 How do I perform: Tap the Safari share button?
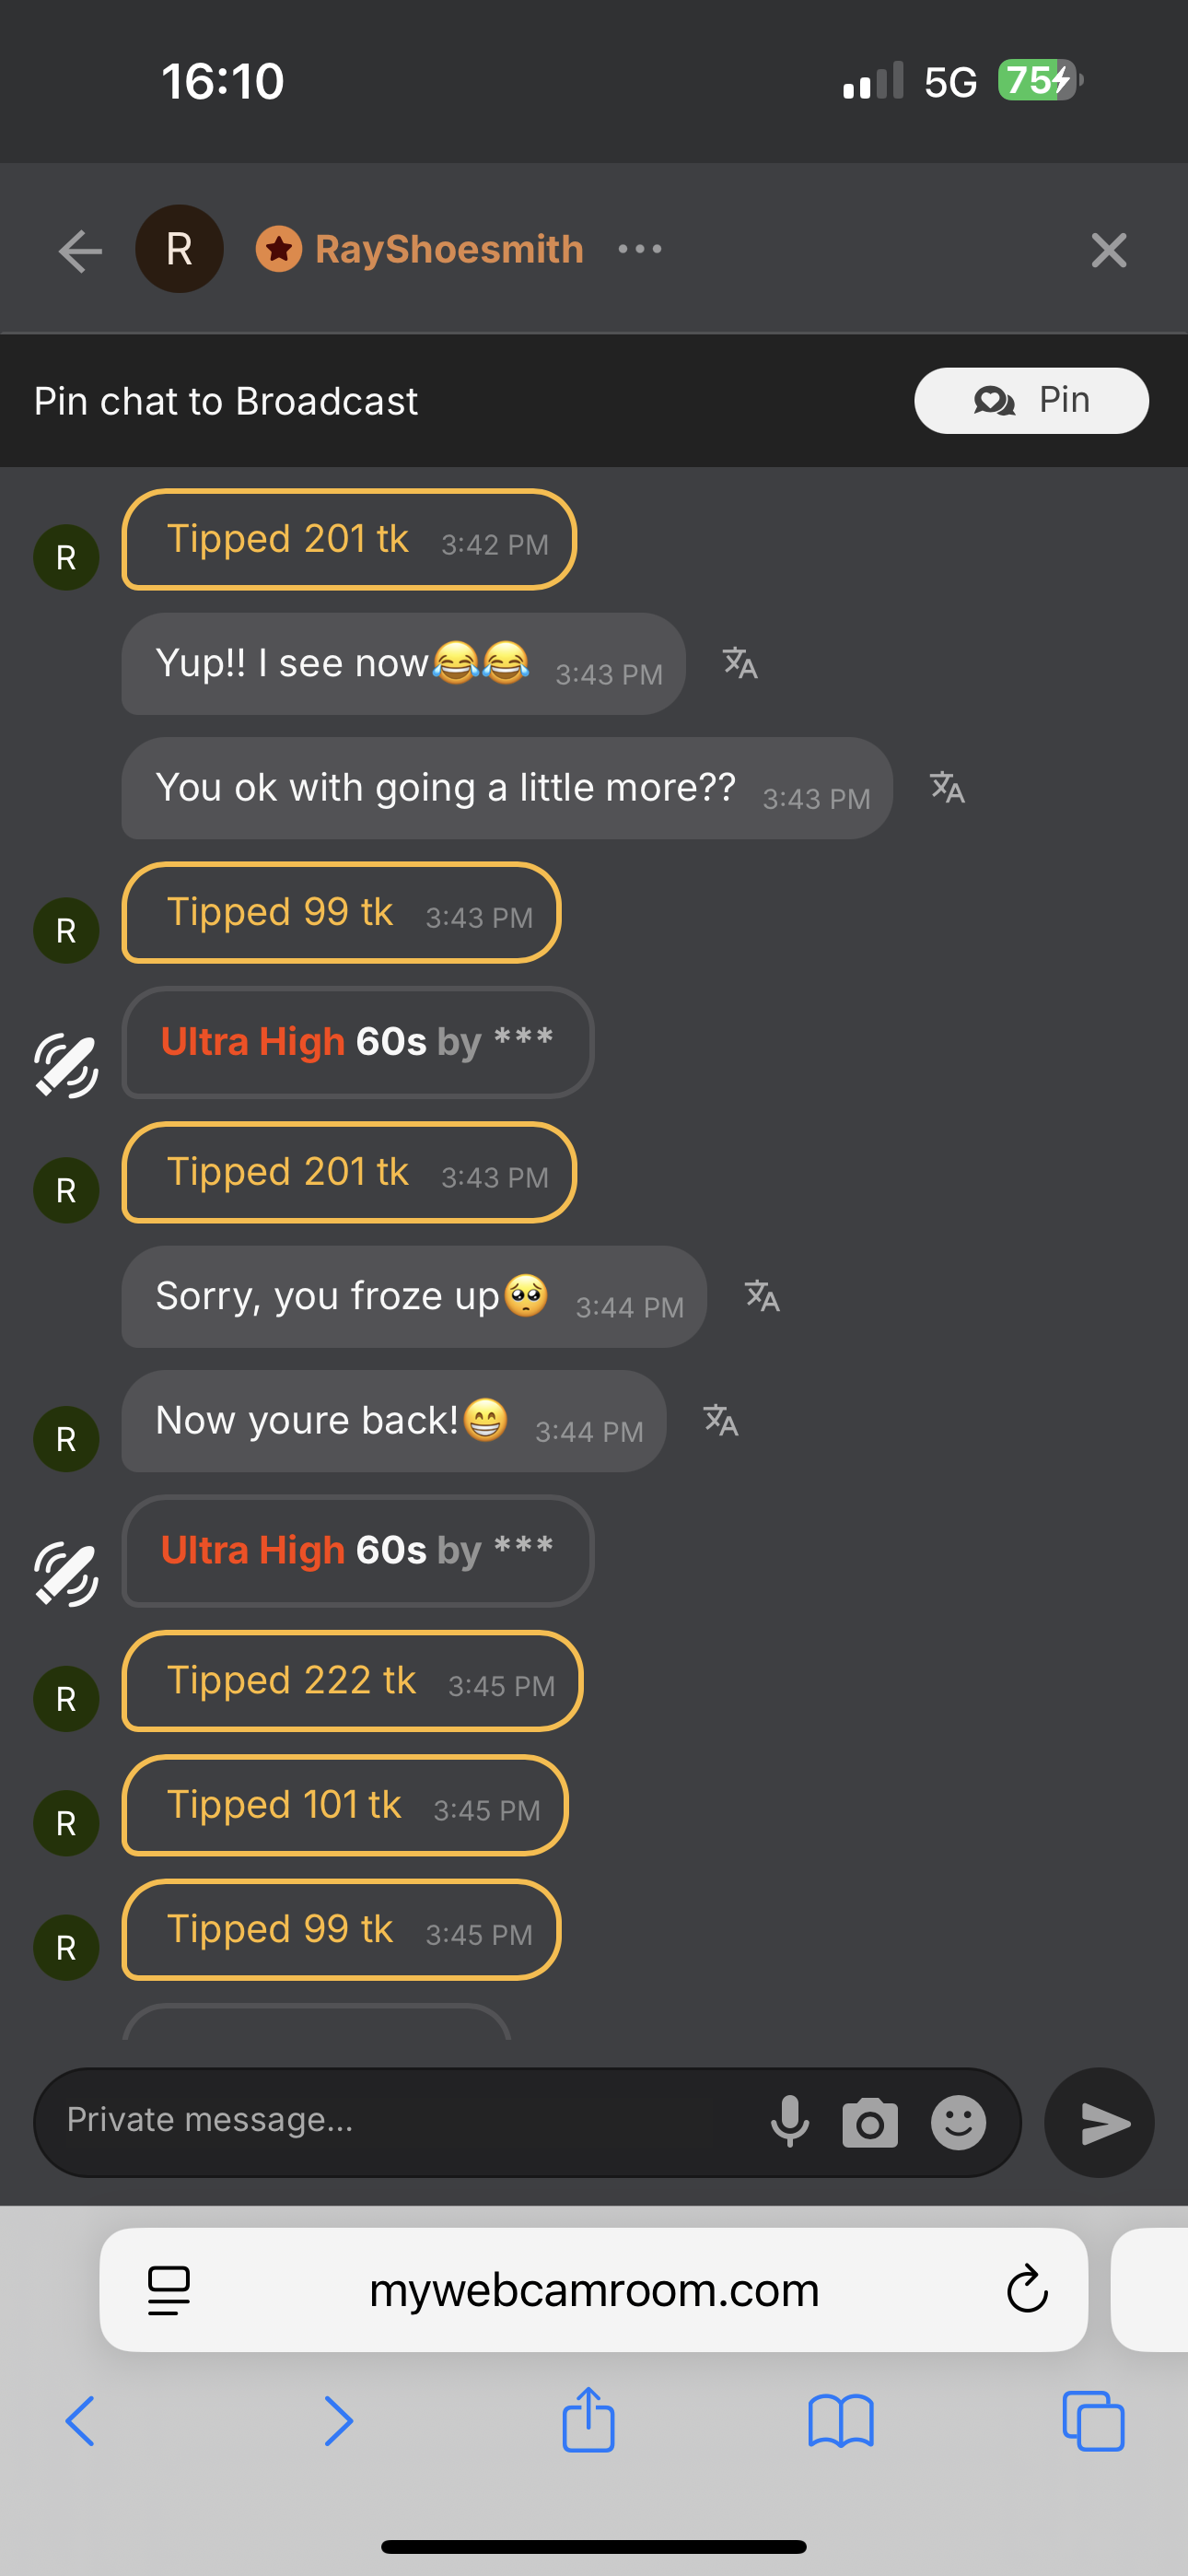pyautogui.click(x=588, y=2421)
